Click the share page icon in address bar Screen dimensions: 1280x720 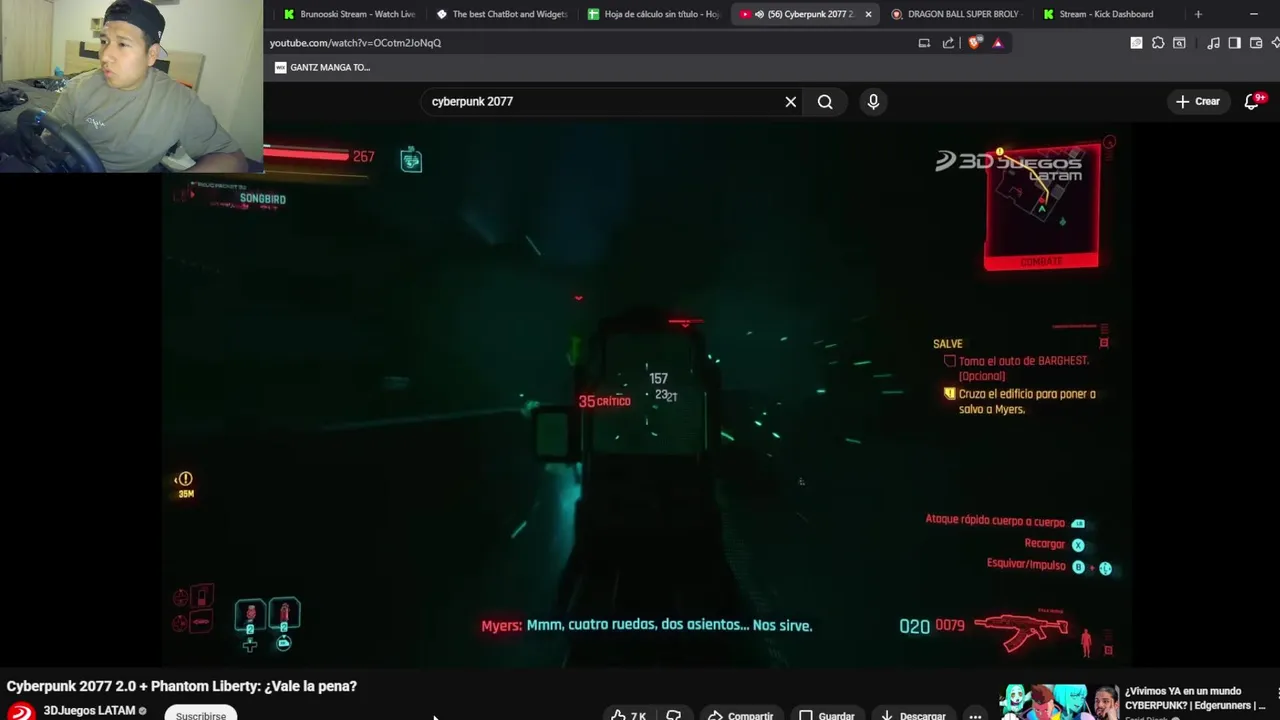[x=948, y=43]
